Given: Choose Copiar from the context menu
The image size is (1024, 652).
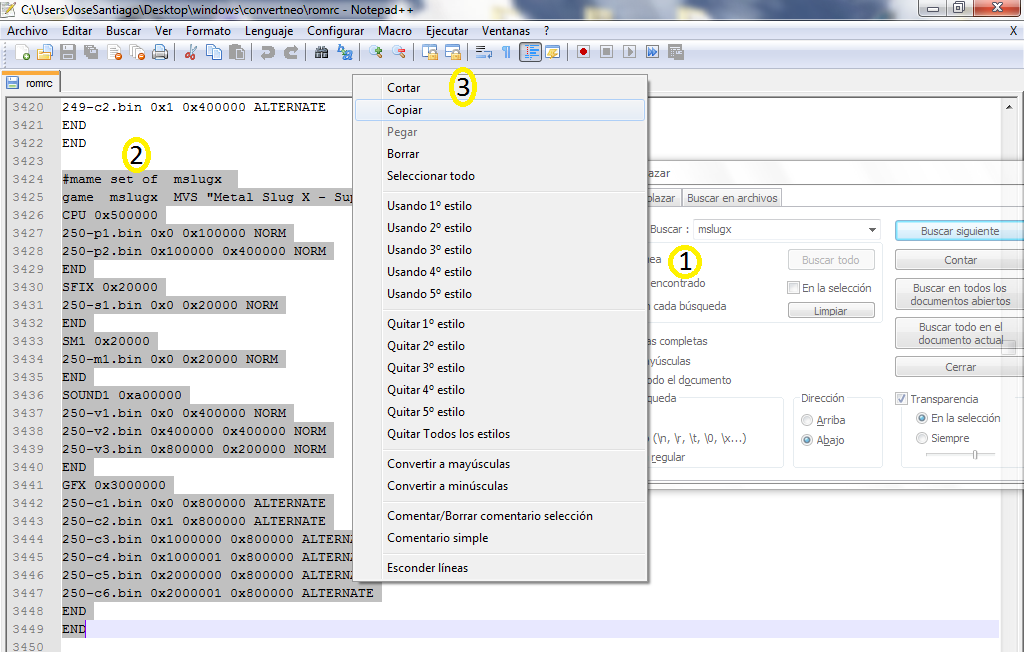Looking at the screenshot, I should click(500, 110).
